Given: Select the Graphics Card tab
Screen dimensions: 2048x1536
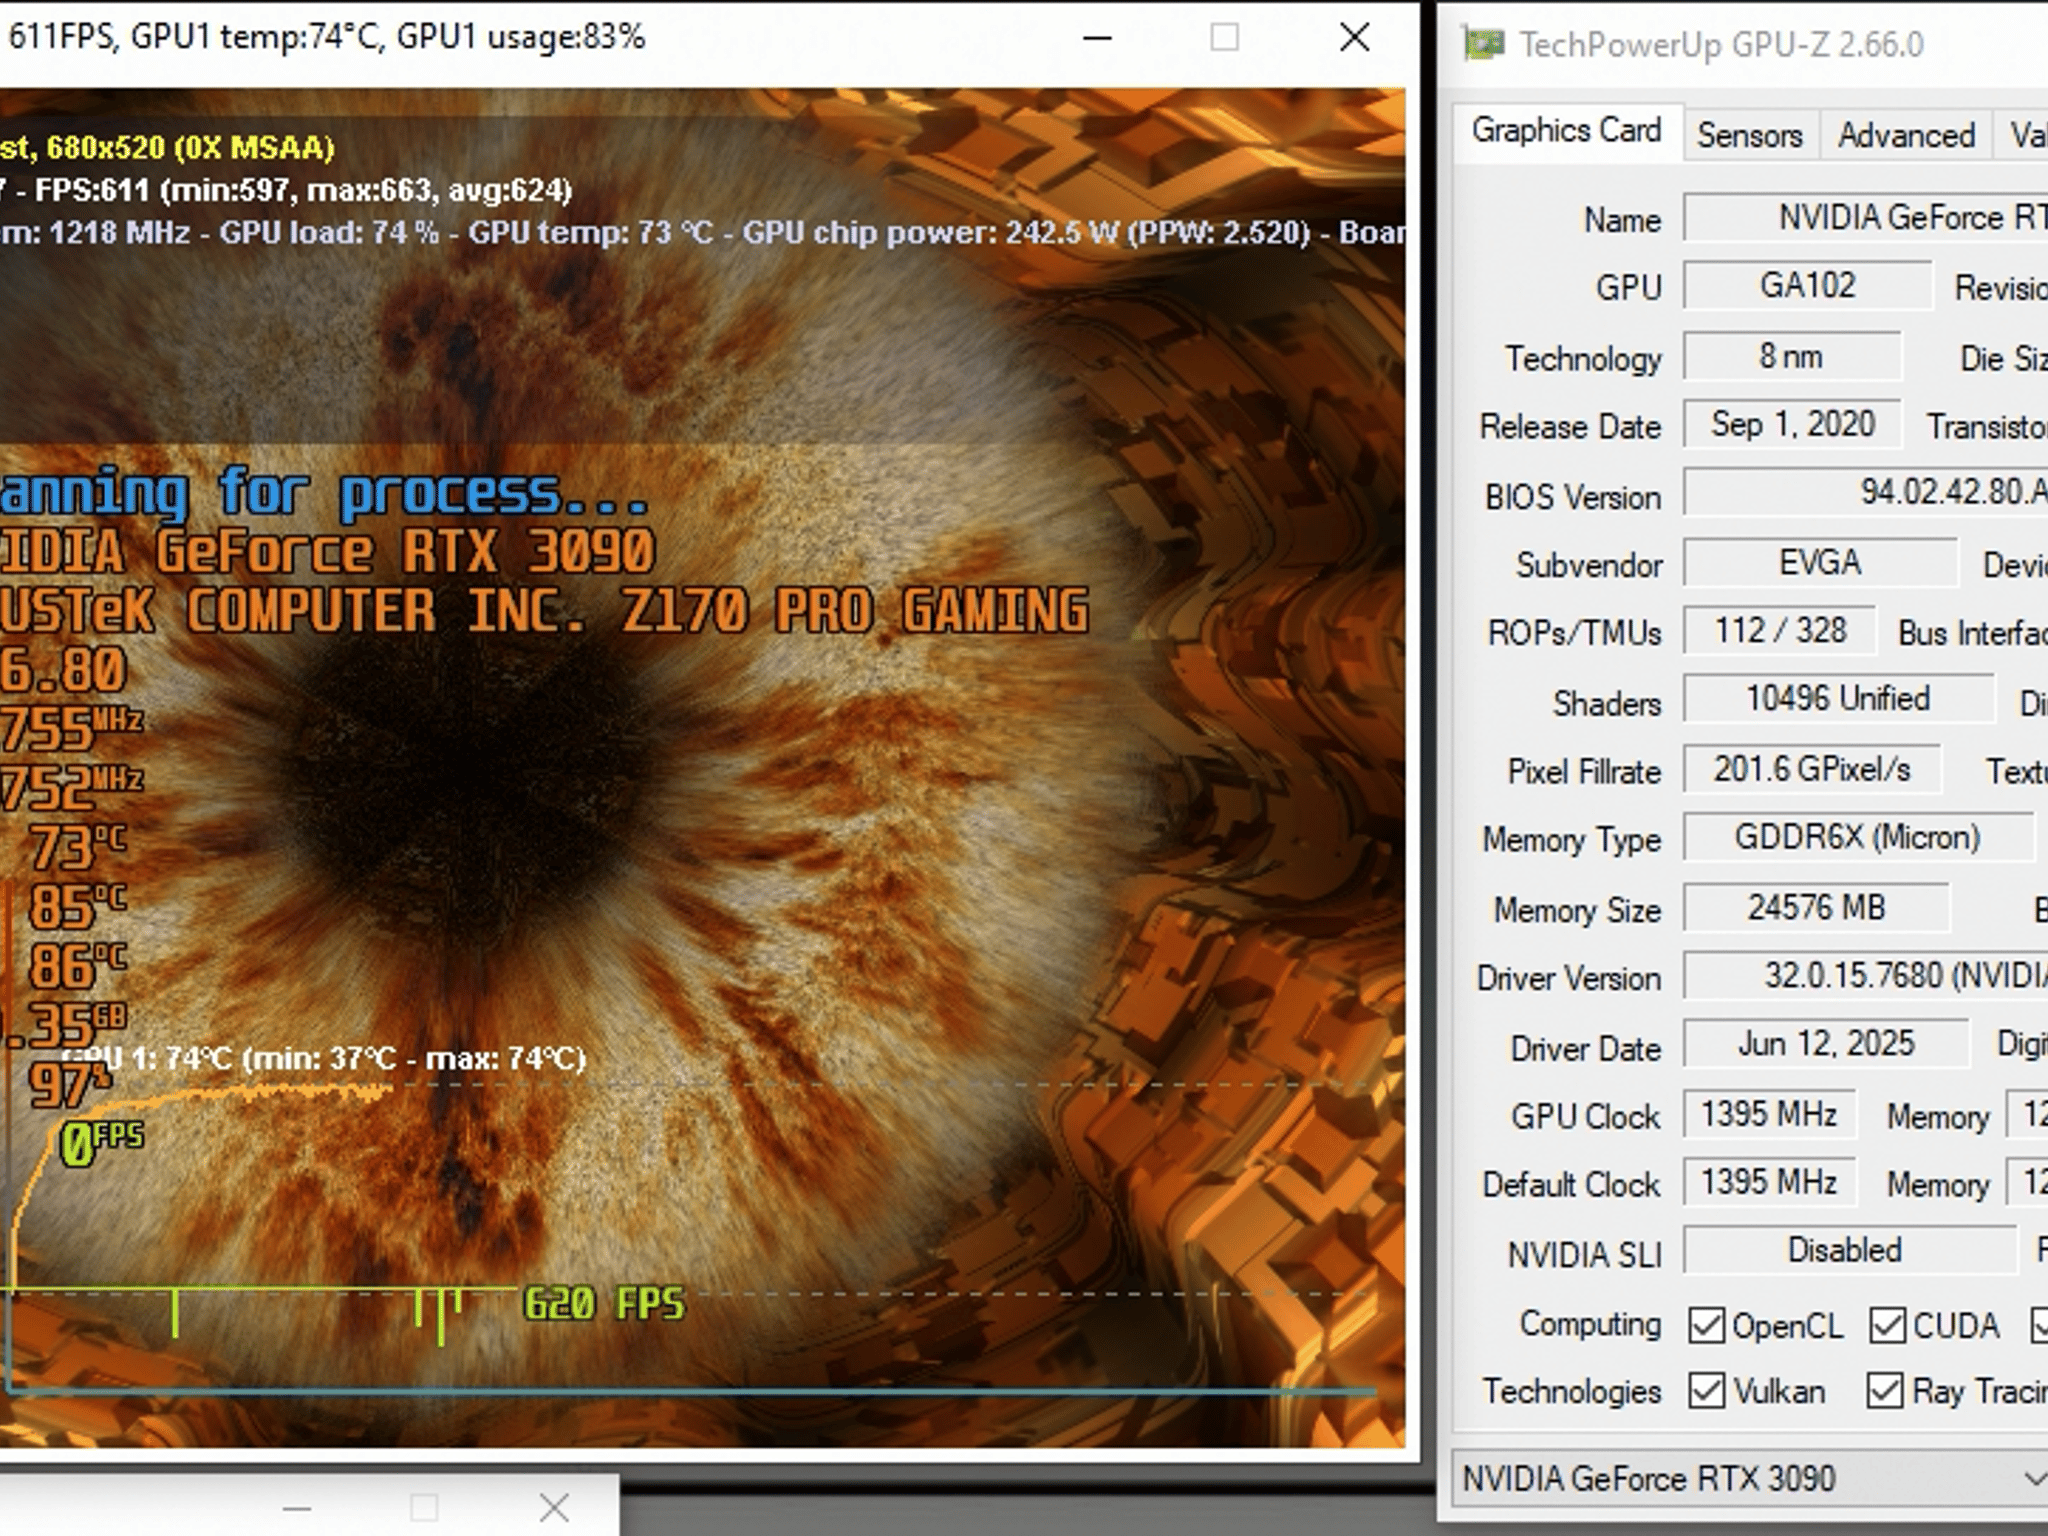Looking at the screenshot, I should pyautogui.click(x=1567, y=131).
